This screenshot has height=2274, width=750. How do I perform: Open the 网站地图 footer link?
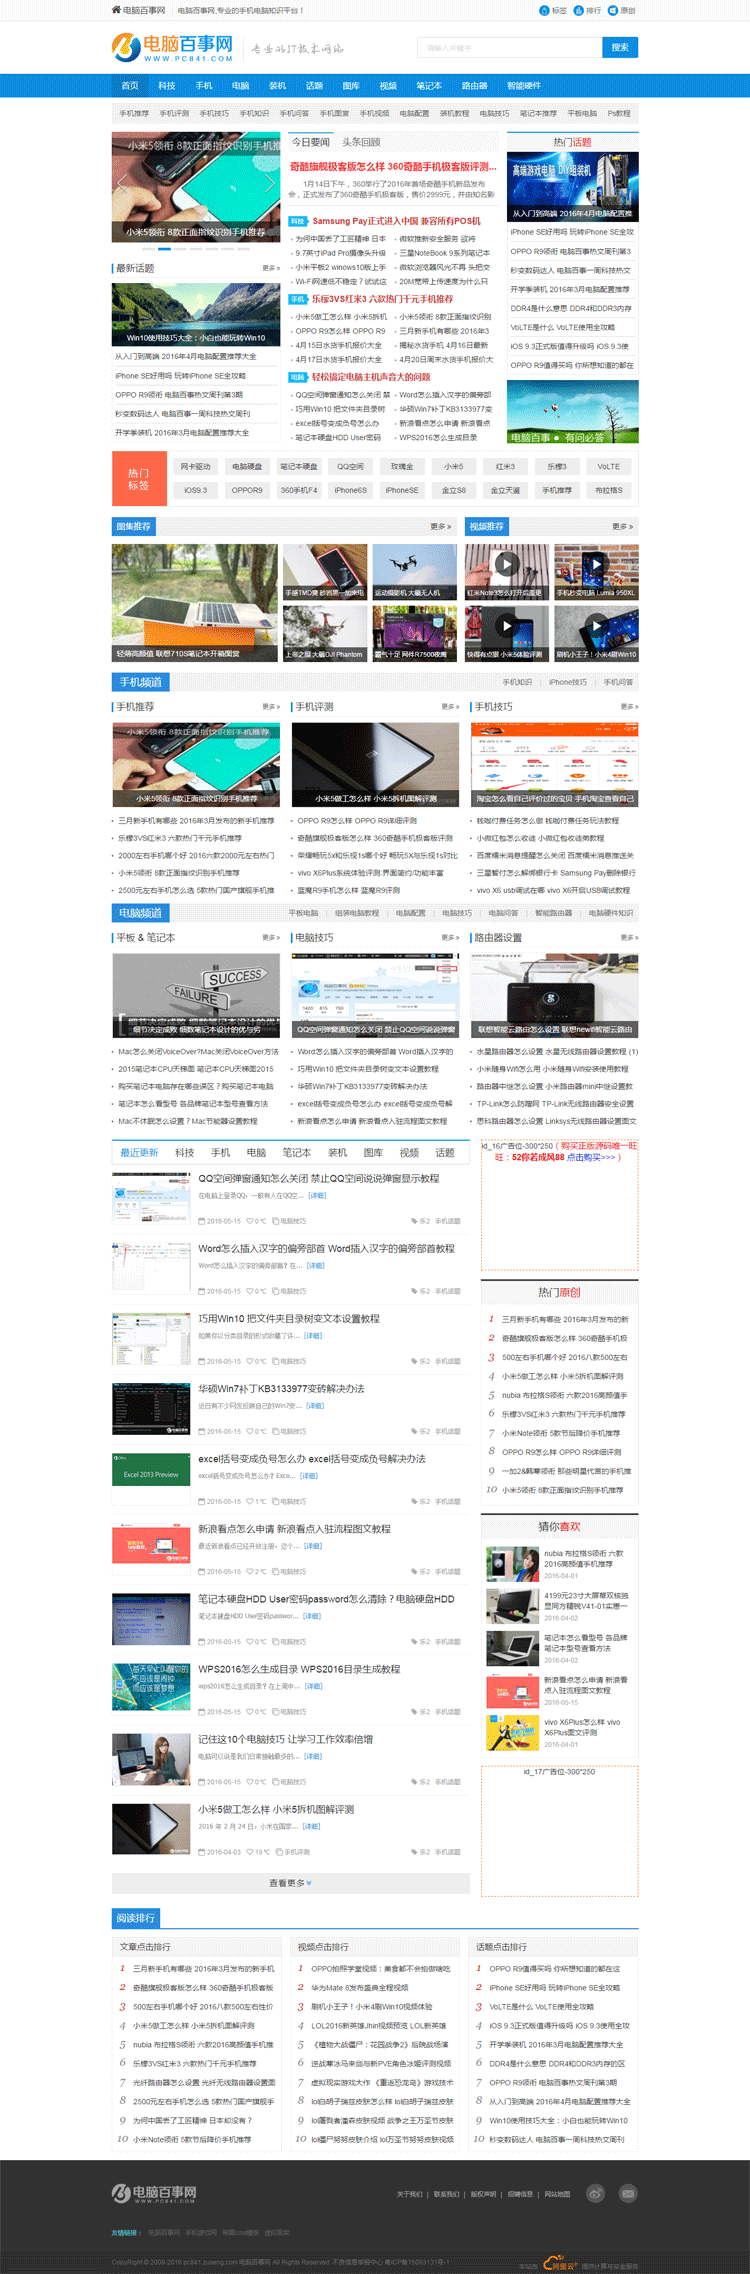557,2194
